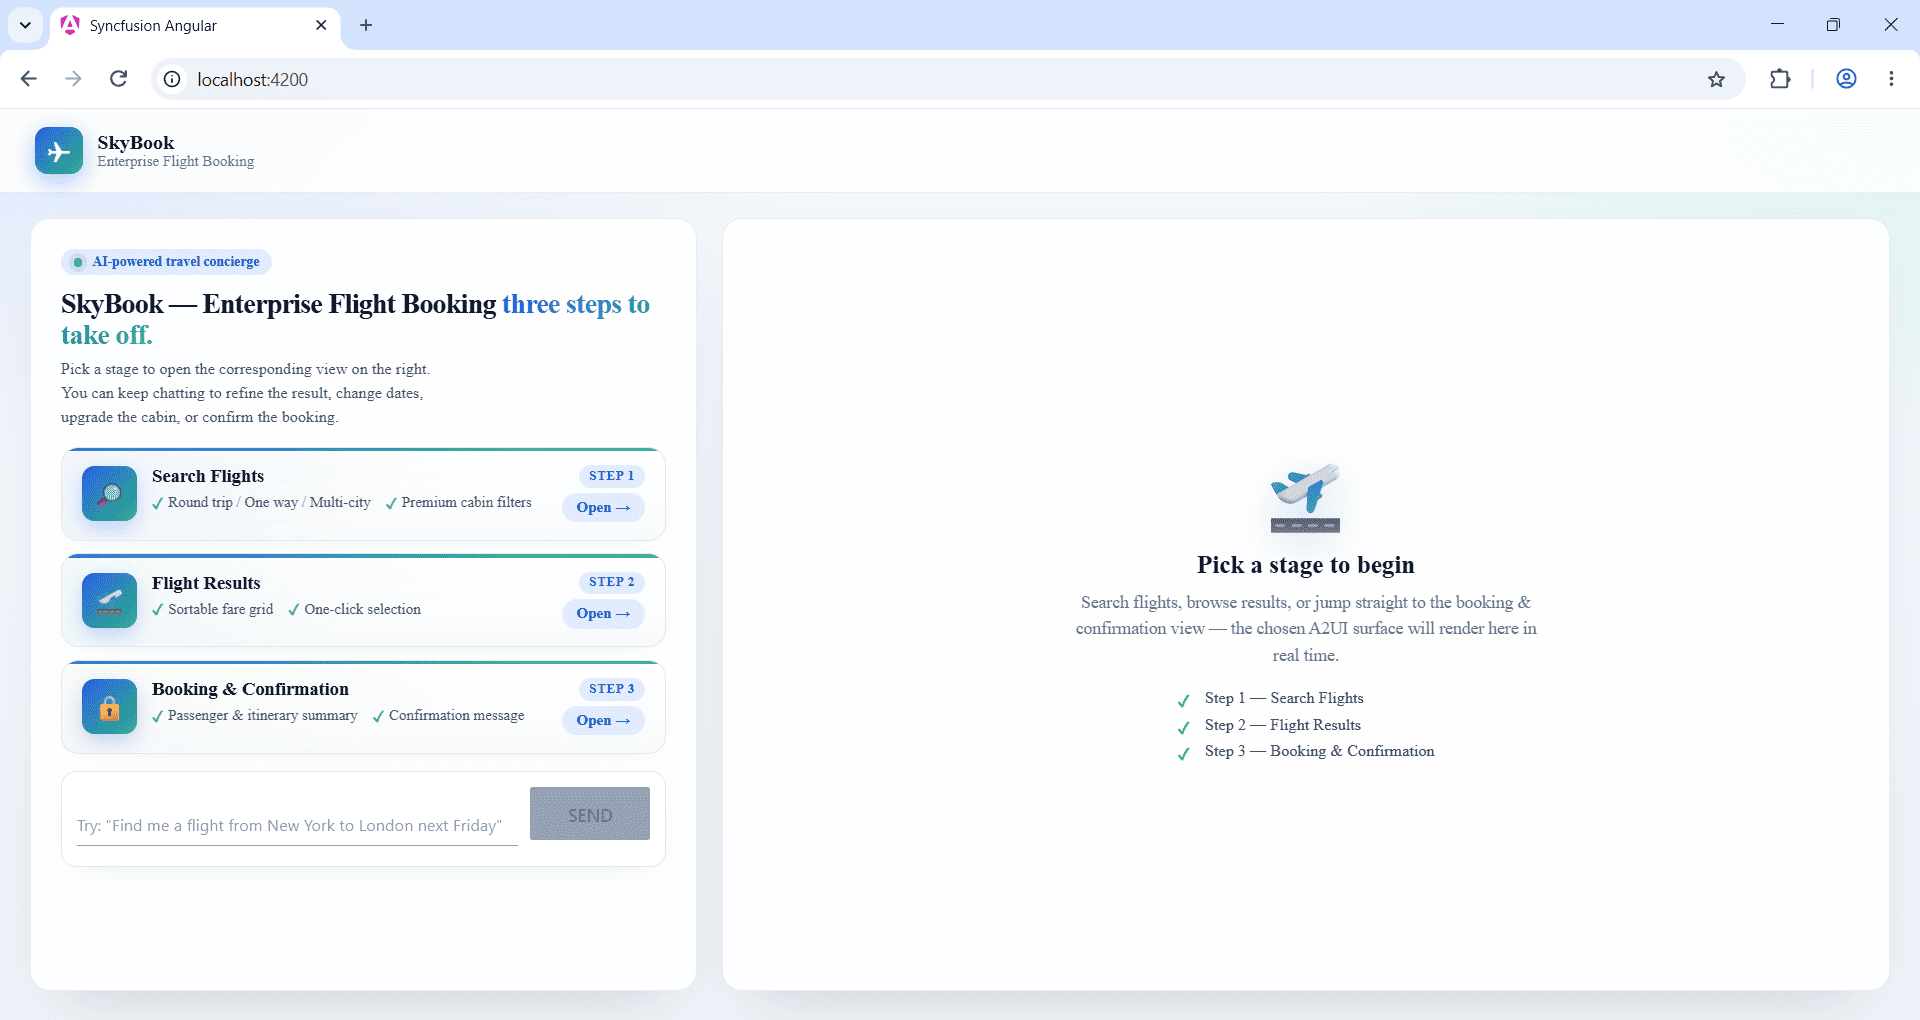
Task: Bookmark this tab with star icon
Action: pos(1716,79)
